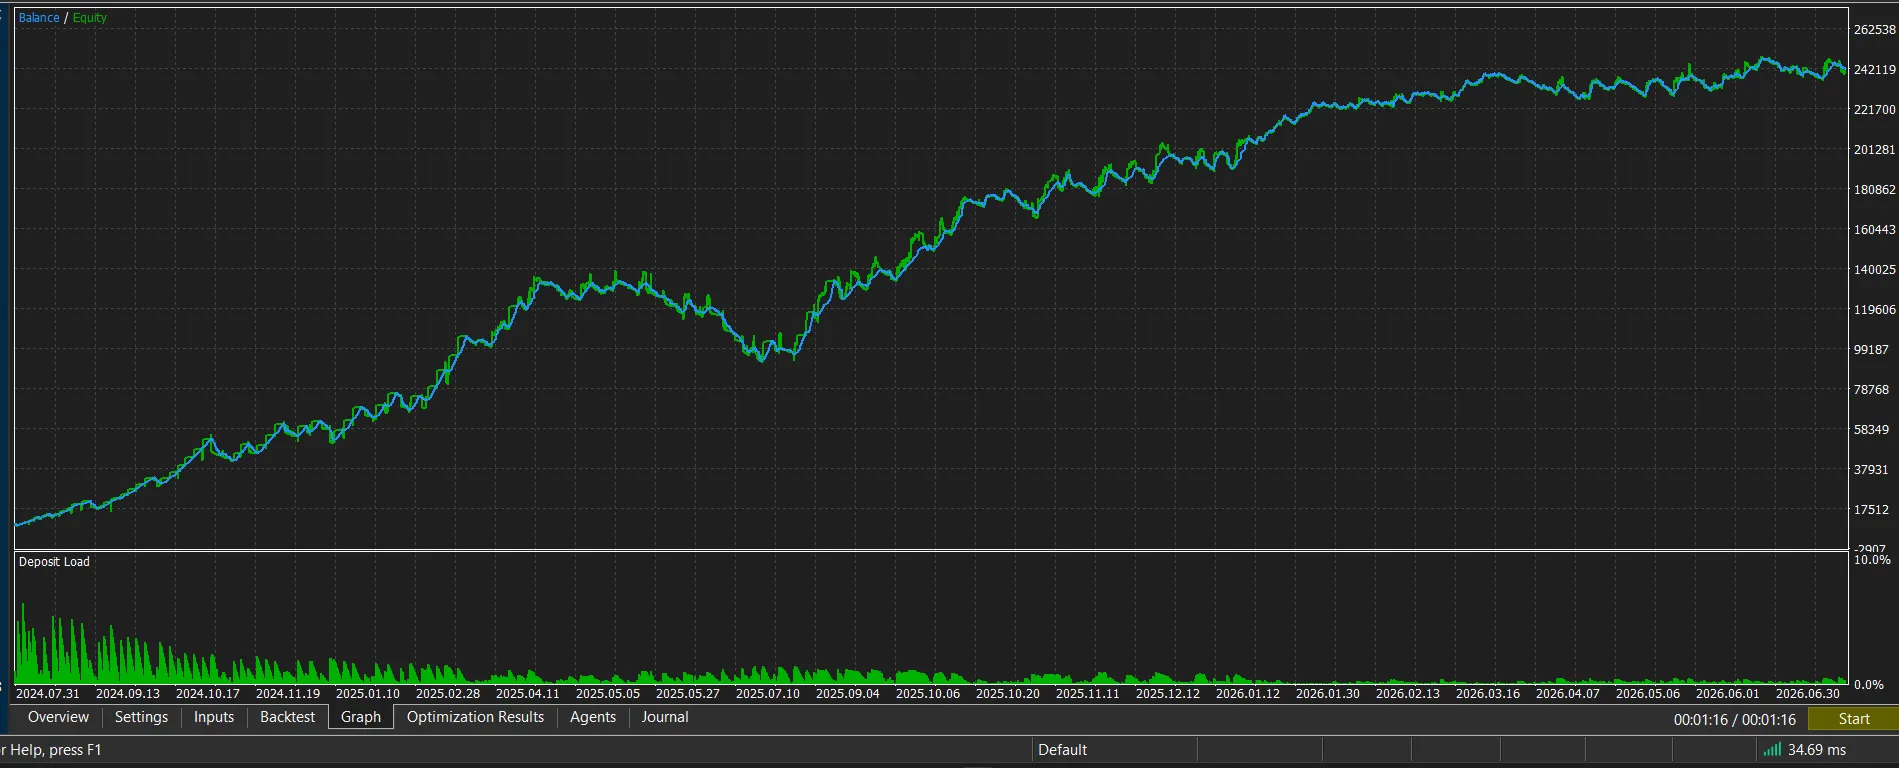The height and width of the screenshot is (768, 1899).
Task: Click the 2025.05.05 date label
Action: [608, 693]
